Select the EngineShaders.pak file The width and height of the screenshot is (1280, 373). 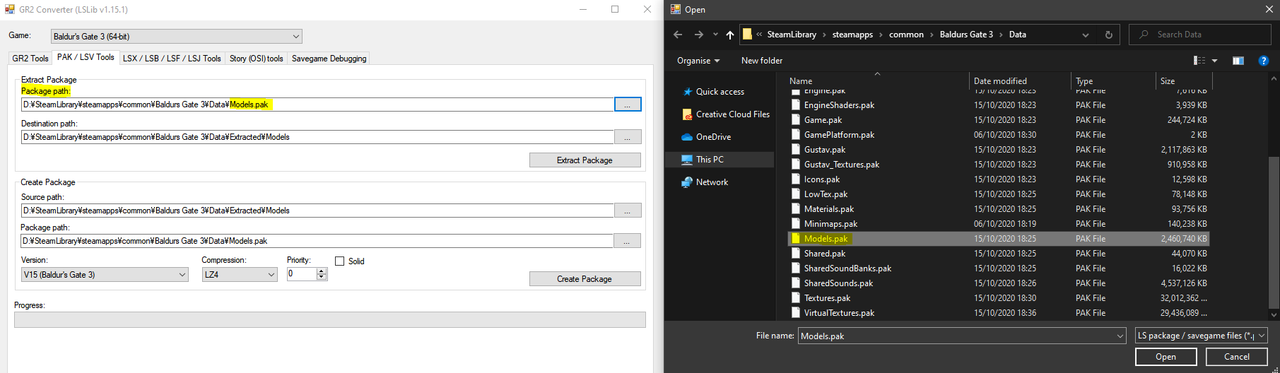pos(999,104)
